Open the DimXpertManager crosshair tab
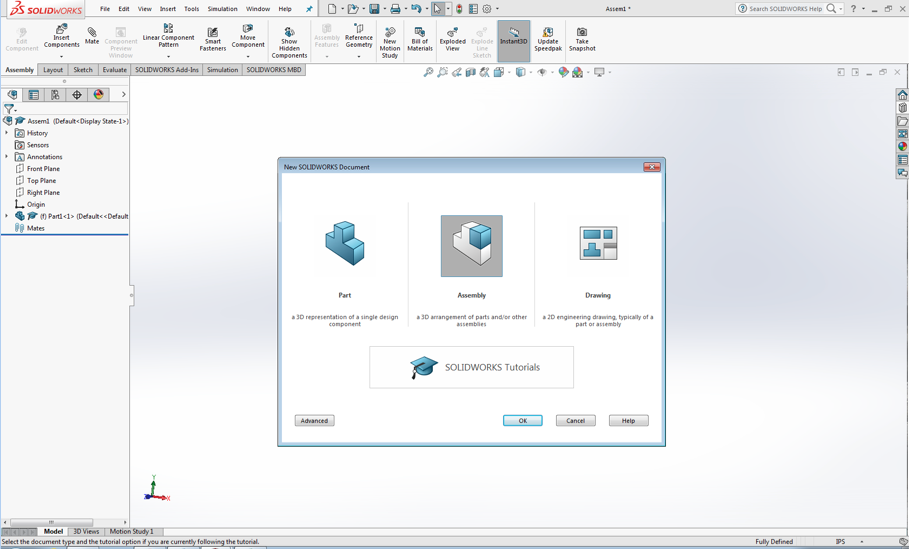909x549 pixels. (x=77, y=94)
